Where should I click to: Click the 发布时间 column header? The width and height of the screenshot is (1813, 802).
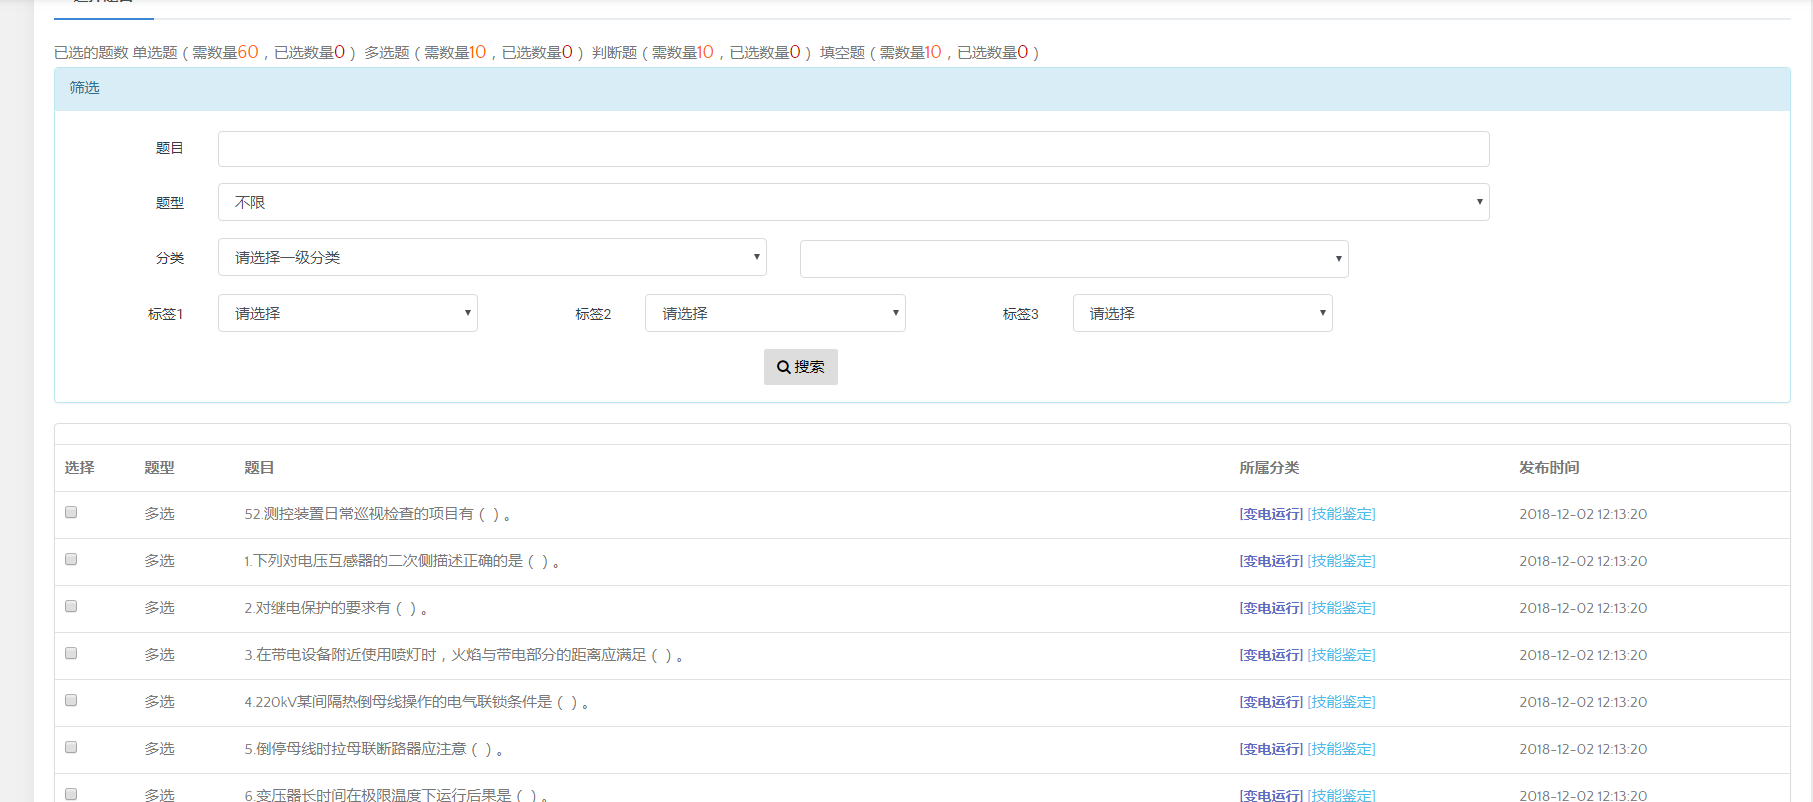click(1549, 468)
